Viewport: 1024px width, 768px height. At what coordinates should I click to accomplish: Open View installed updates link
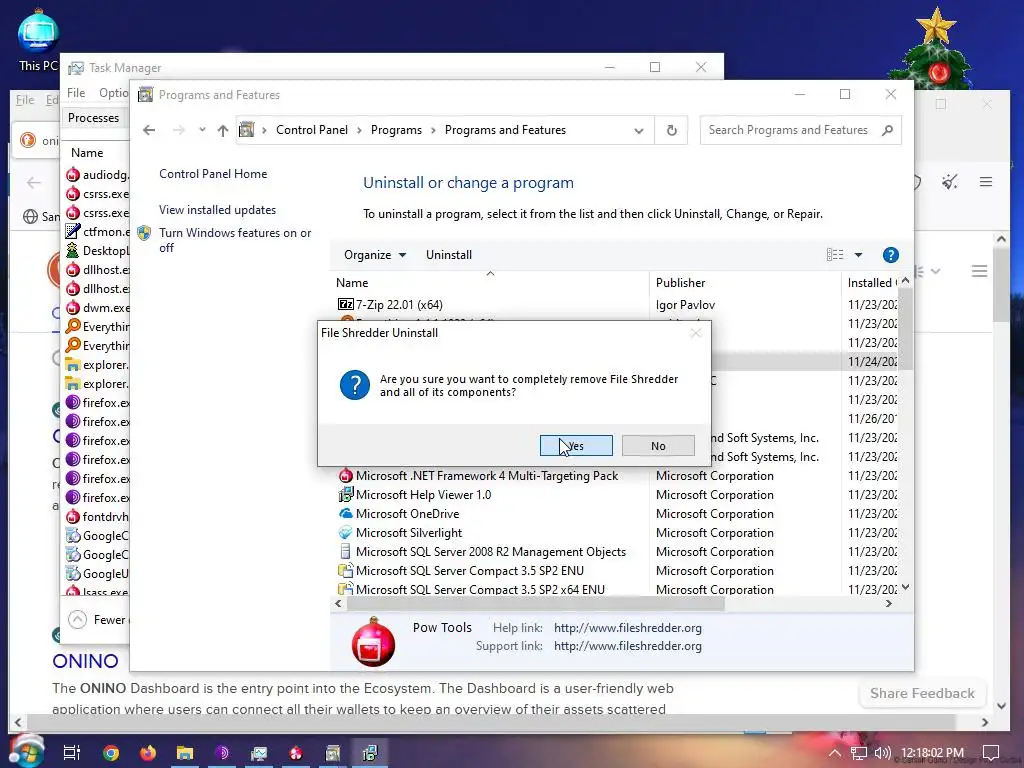[217, 210]
